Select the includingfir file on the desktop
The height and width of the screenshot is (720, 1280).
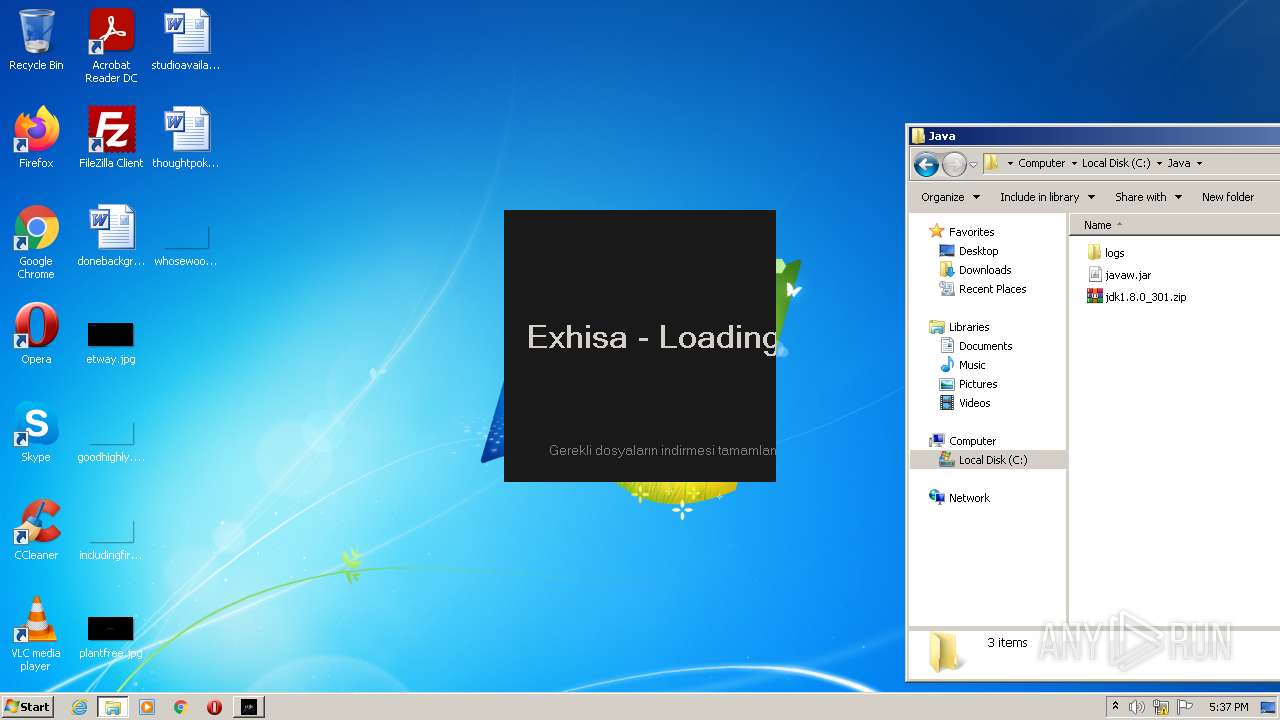[x=111, y=540]
